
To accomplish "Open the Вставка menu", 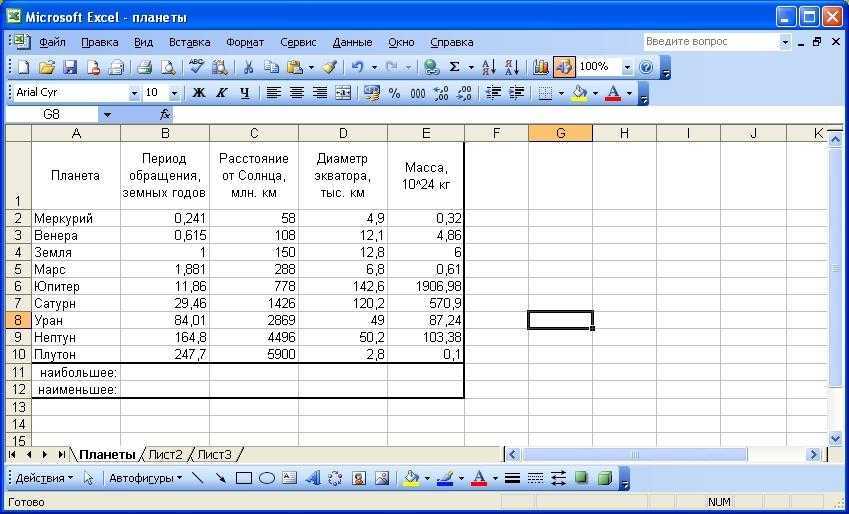I will point(190,42).
